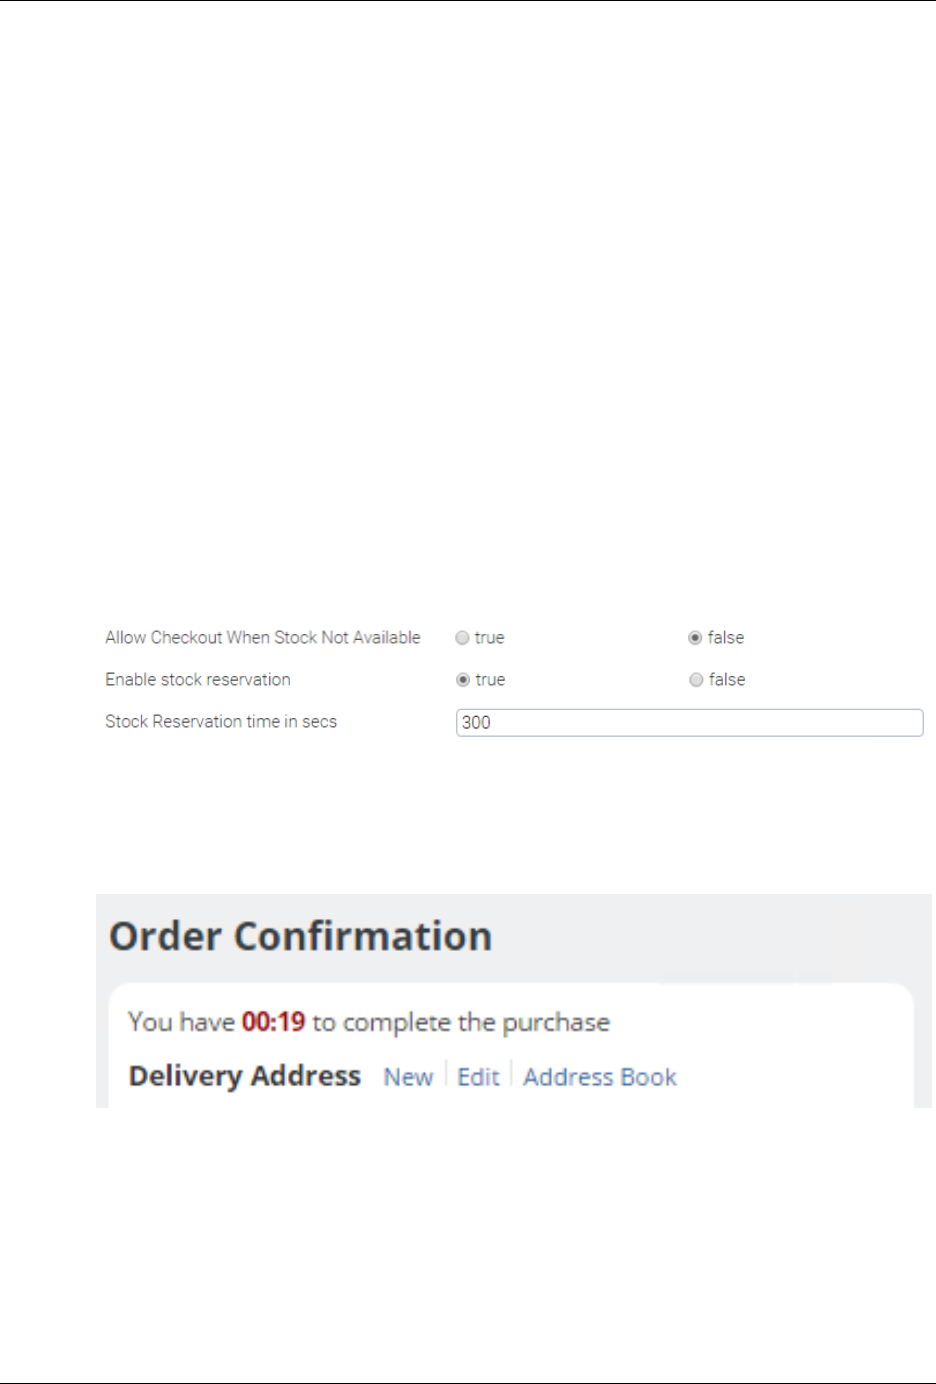Click the Order Confirmation heading
Image resolution: width=936 pixels, height=1384 pixels.
[300, 937]
